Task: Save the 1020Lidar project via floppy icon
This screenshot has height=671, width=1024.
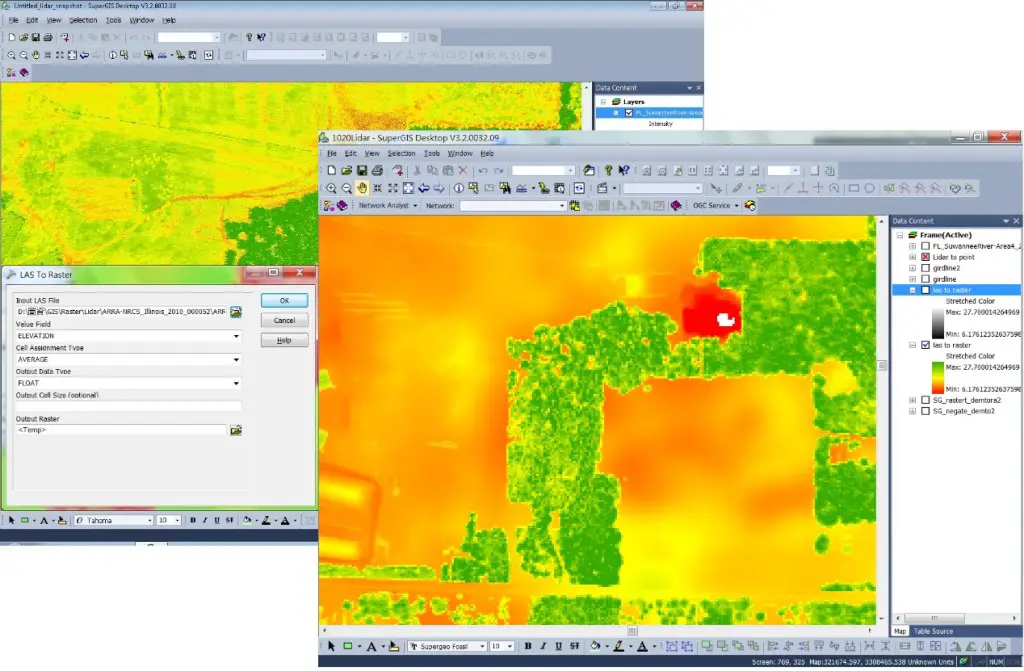Action: coord(362,171)
